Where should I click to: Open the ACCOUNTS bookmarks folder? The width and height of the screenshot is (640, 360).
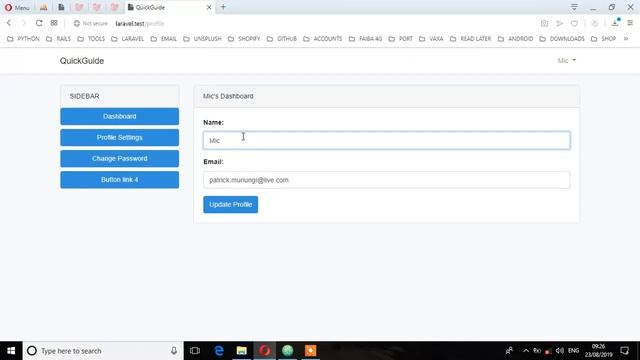tap(323, 39)
